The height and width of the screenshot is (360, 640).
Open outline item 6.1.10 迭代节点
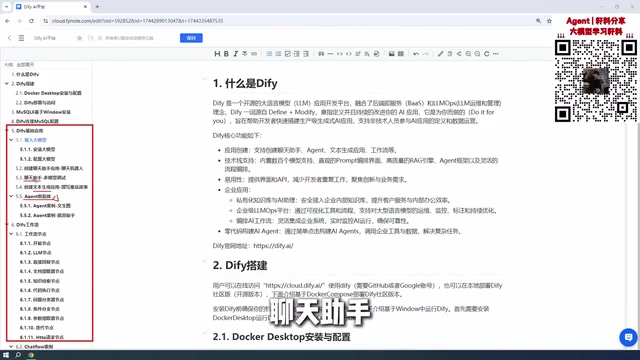(x=37, y=328)
